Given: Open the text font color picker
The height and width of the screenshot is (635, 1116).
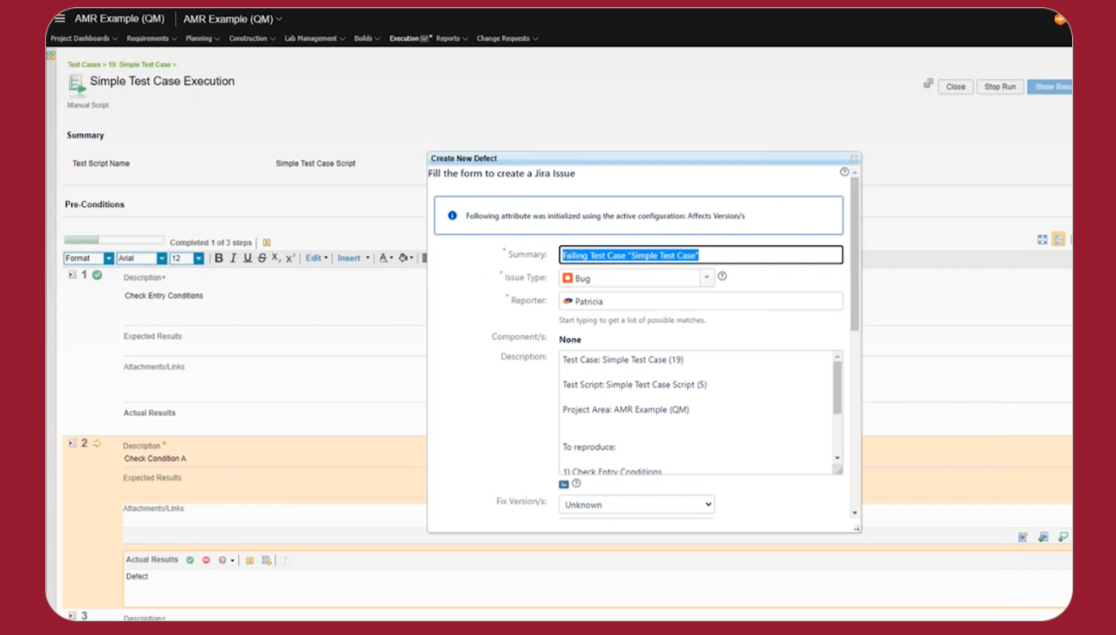Looking at the screenshot, I should [x=386, y=258].
